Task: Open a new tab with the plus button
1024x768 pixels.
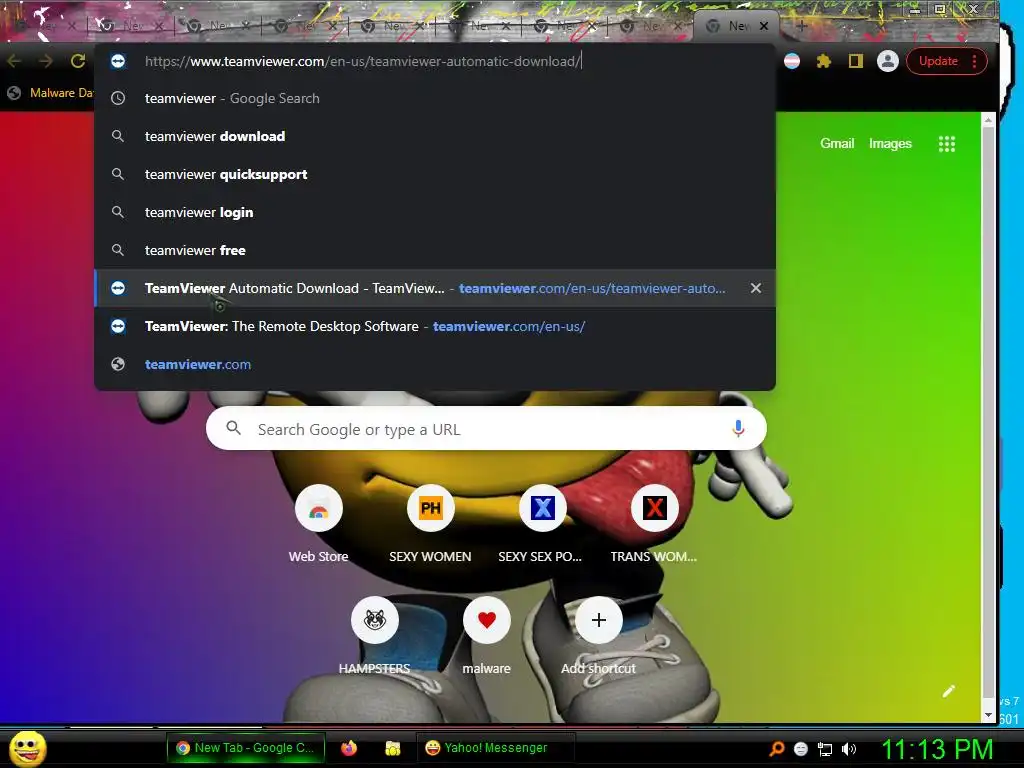Action: [801, 26]
